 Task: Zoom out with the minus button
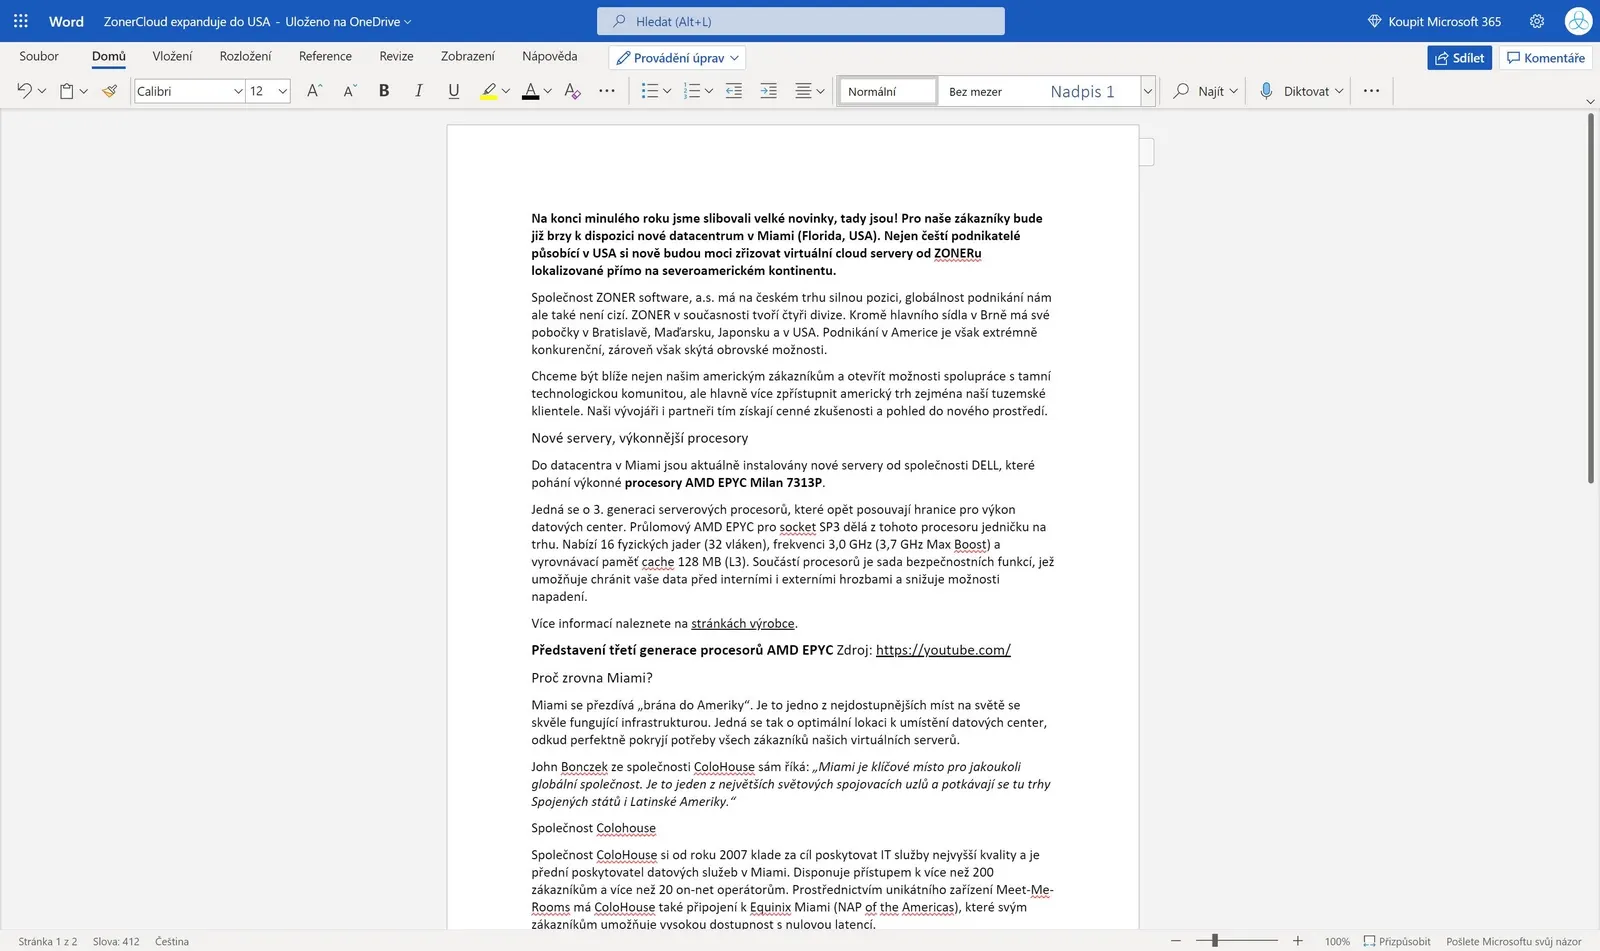pyautogui.click(x=1176, y=941)
